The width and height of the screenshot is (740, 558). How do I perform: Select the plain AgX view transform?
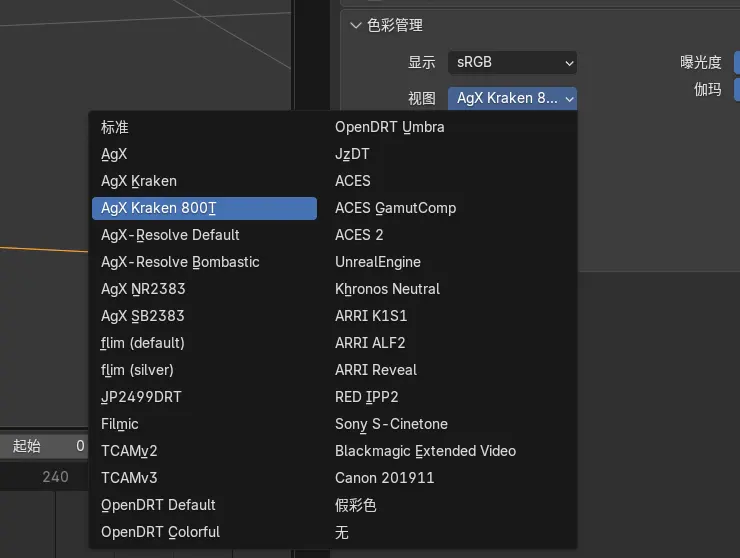(204, 154)
